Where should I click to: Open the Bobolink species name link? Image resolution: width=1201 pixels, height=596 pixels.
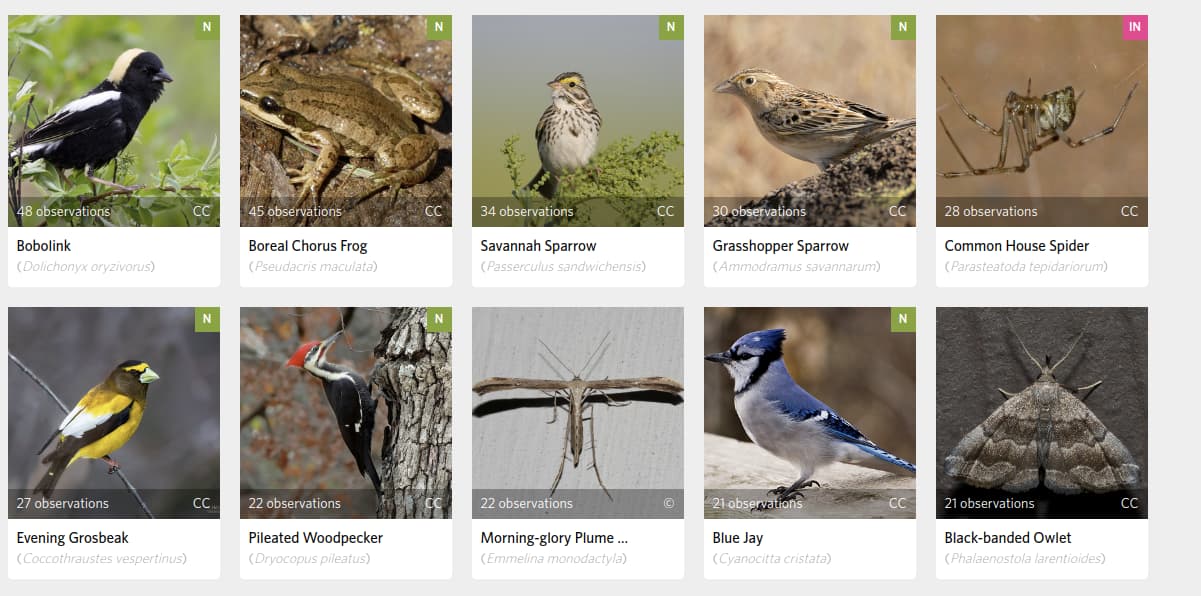click(44, 246)
